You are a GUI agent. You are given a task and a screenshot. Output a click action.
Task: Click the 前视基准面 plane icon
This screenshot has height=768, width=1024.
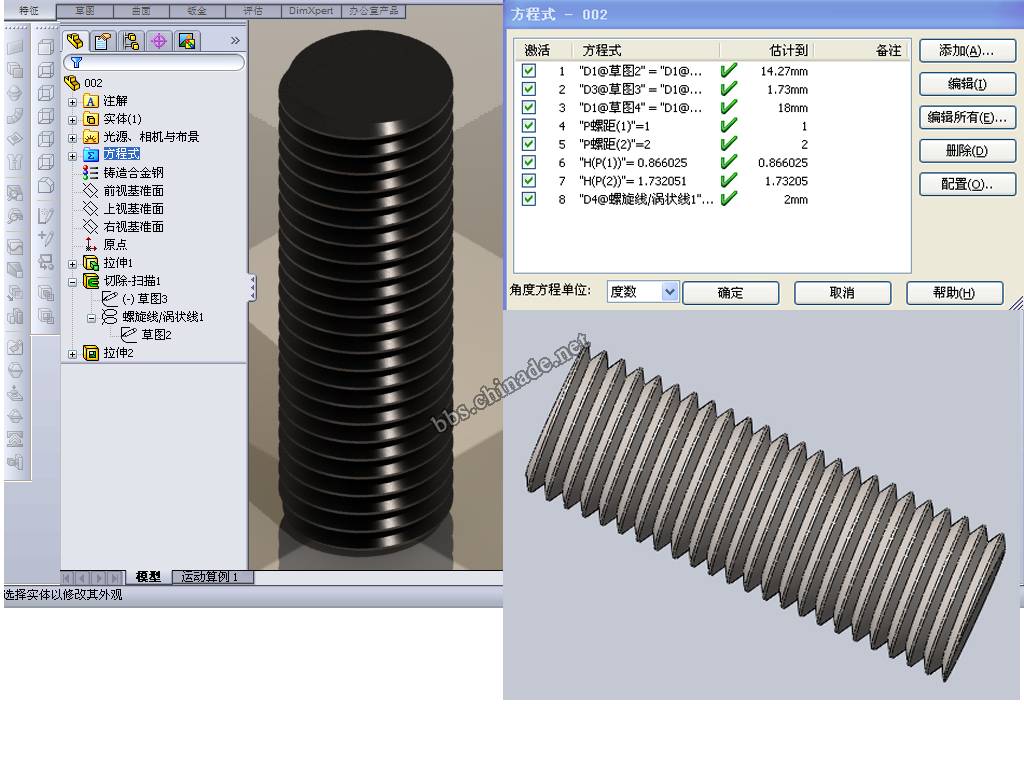pos(91,191)
